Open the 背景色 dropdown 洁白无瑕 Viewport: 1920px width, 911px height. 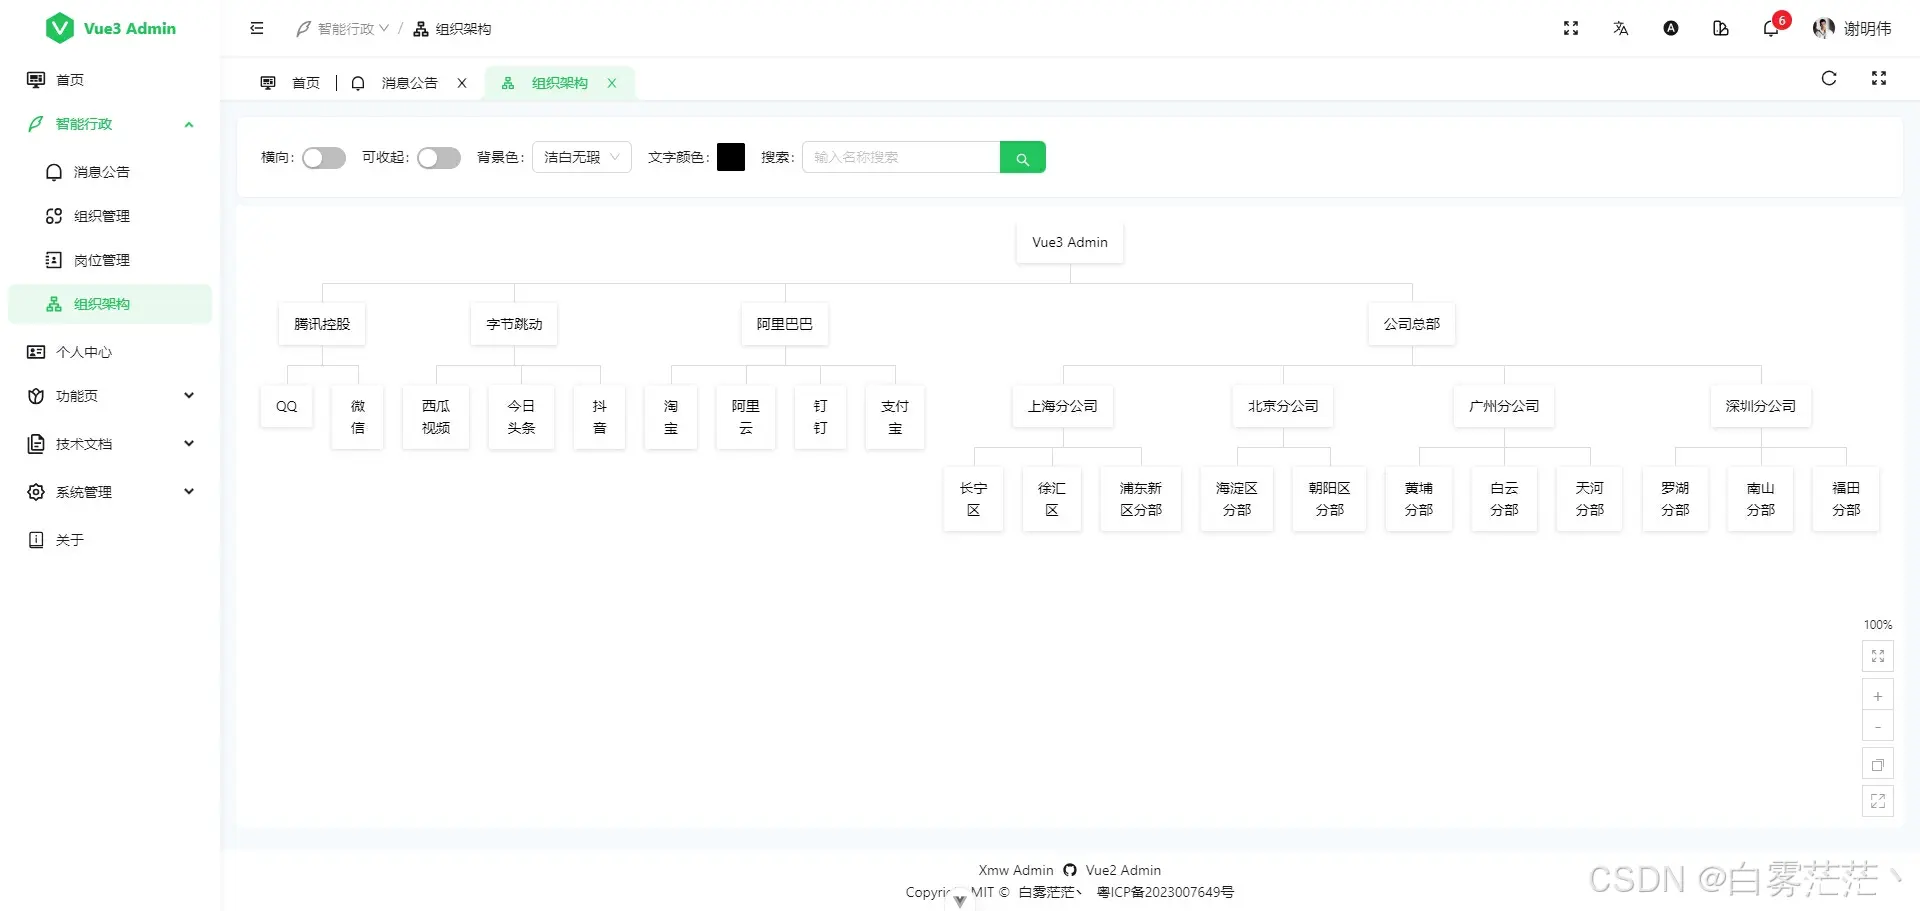[x=582, y=157]
